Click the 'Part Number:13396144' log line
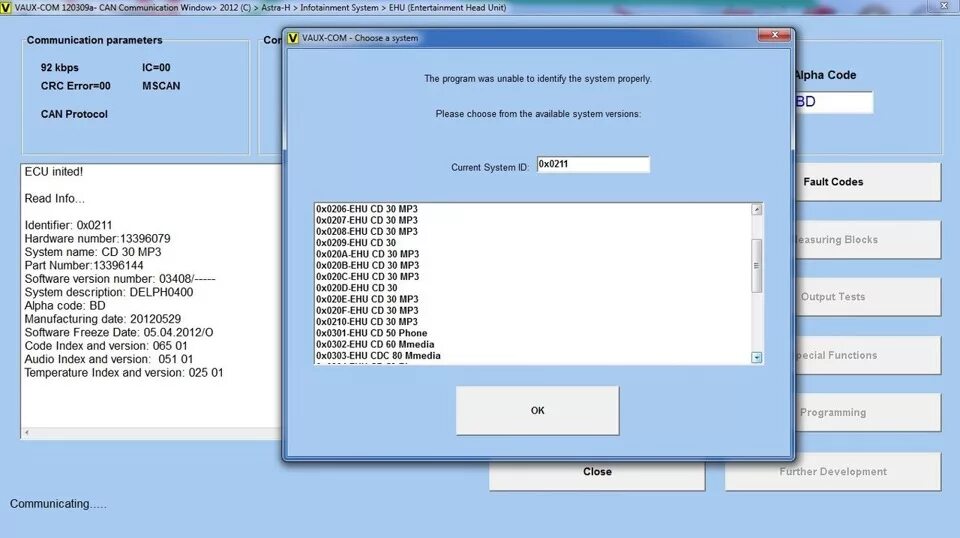 (84, 266)
